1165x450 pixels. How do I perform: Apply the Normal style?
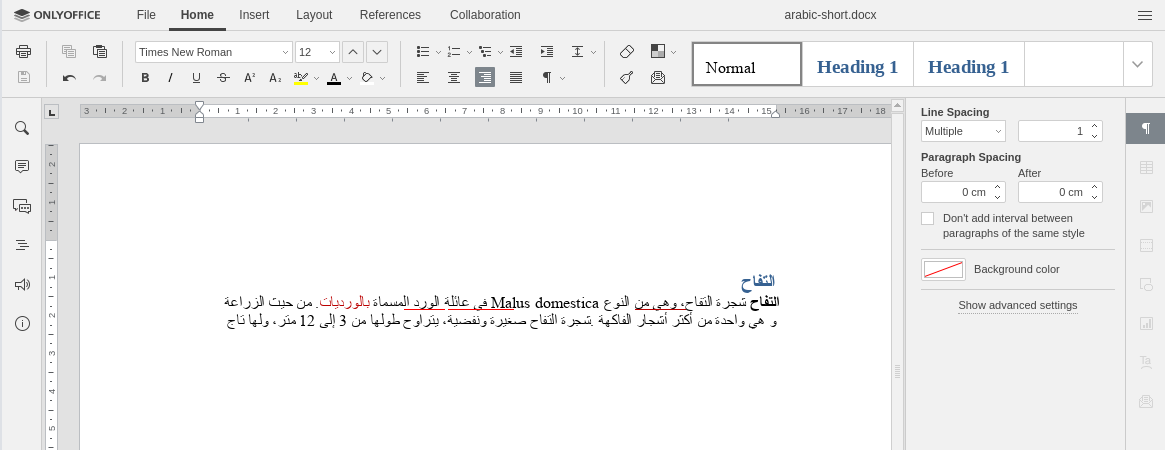tap(747, 64)
